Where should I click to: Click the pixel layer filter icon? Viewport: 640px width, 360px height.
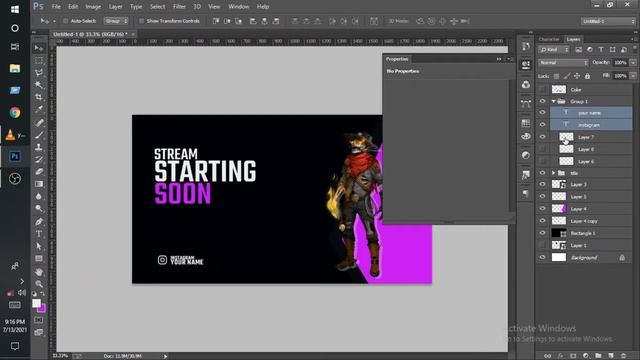578,49
